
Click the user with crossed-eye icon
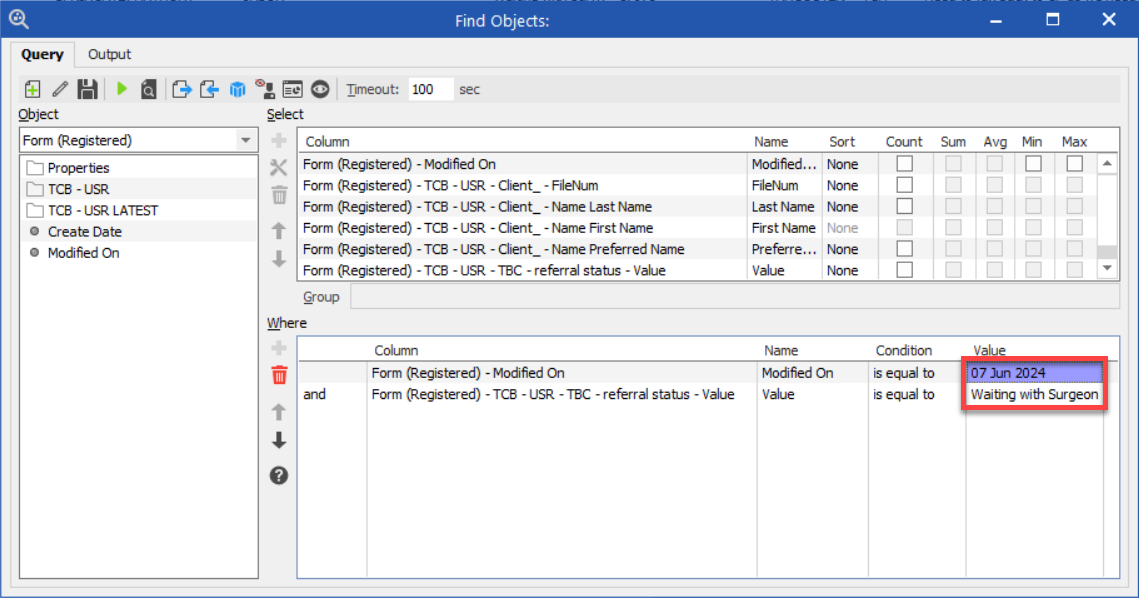pos(265,89)
